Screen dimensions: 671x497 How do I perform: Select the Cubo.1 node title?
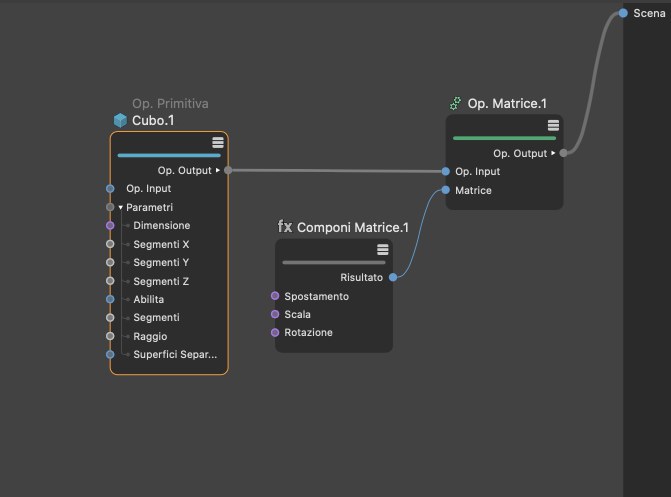click(153, 121)
